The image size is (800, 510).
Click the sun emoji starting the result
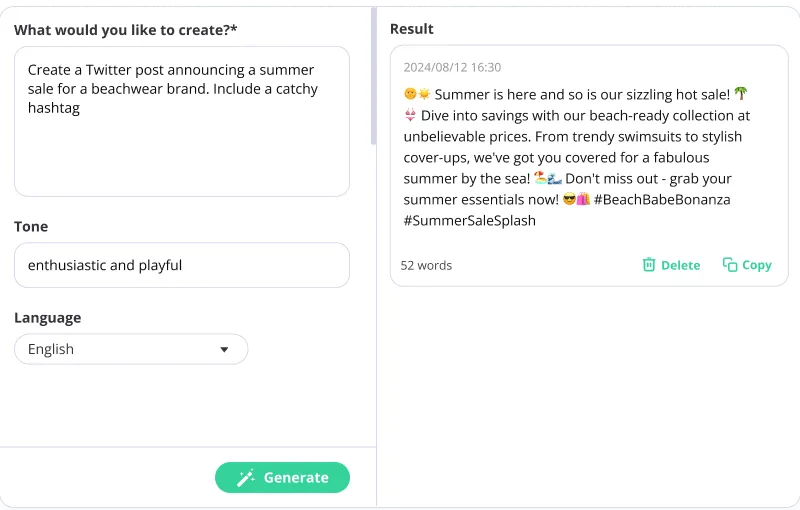click(x=423, y=95)
